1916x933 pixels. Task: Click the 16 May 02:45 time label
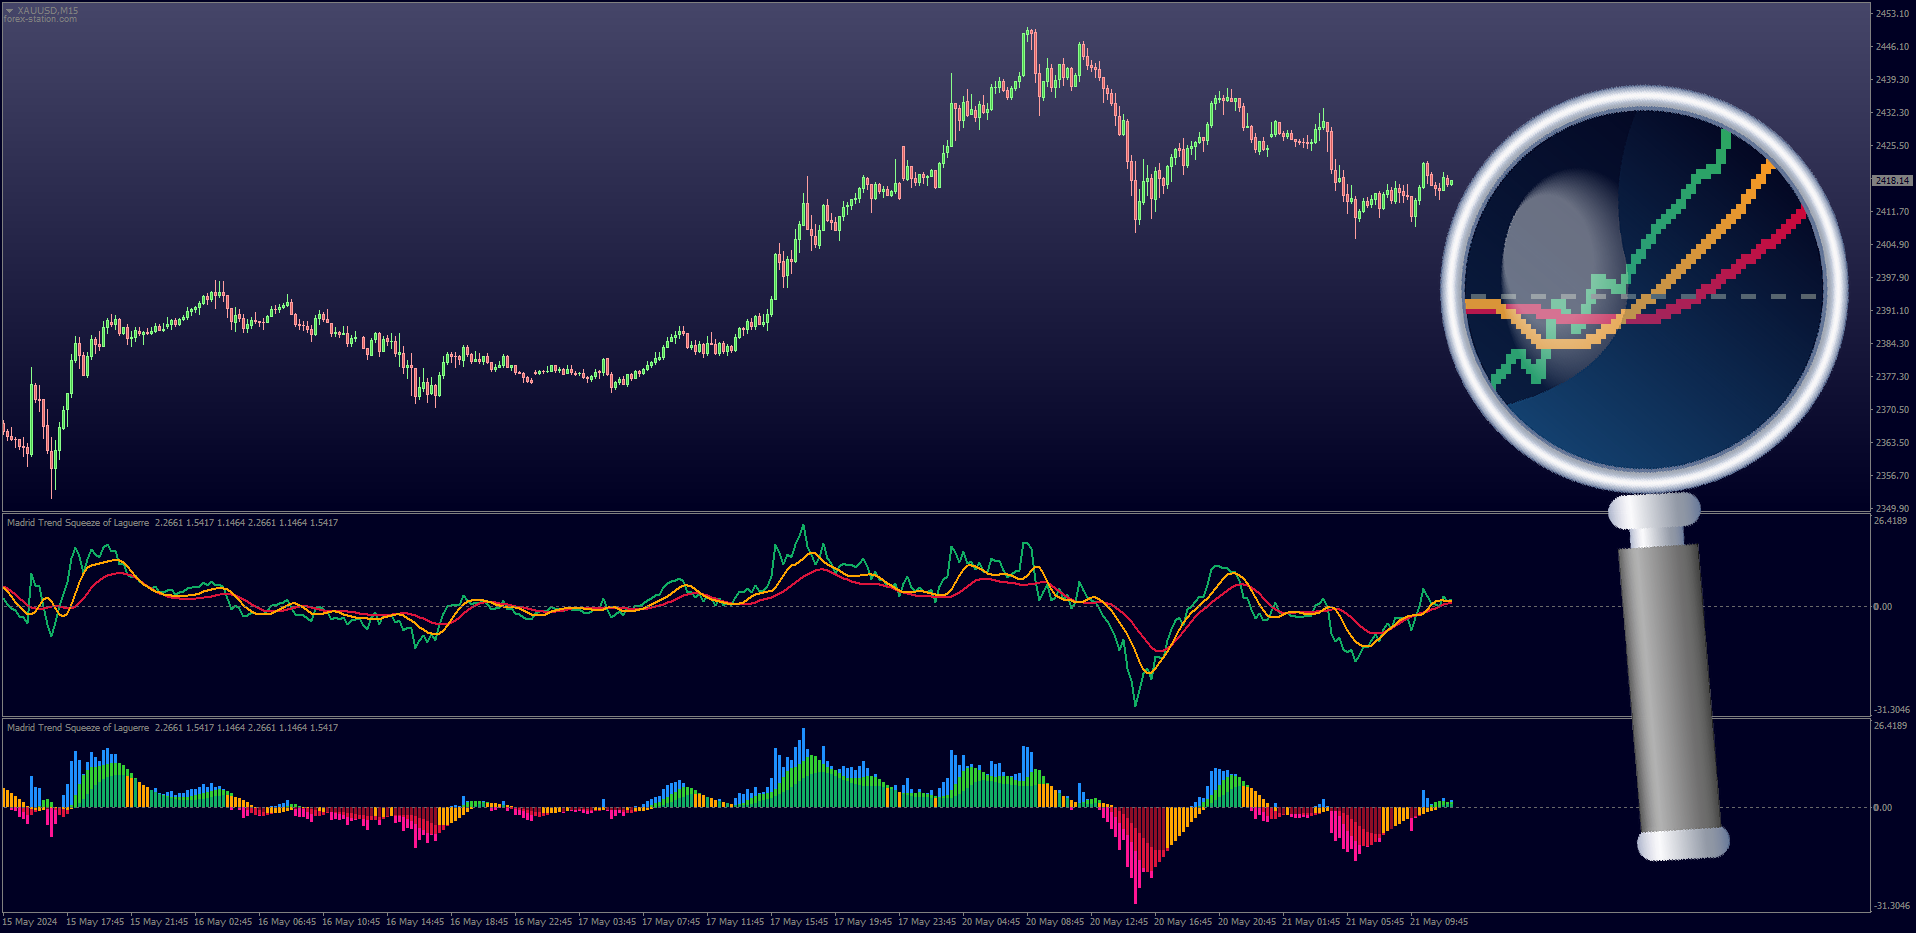click(x=223, y=922)
